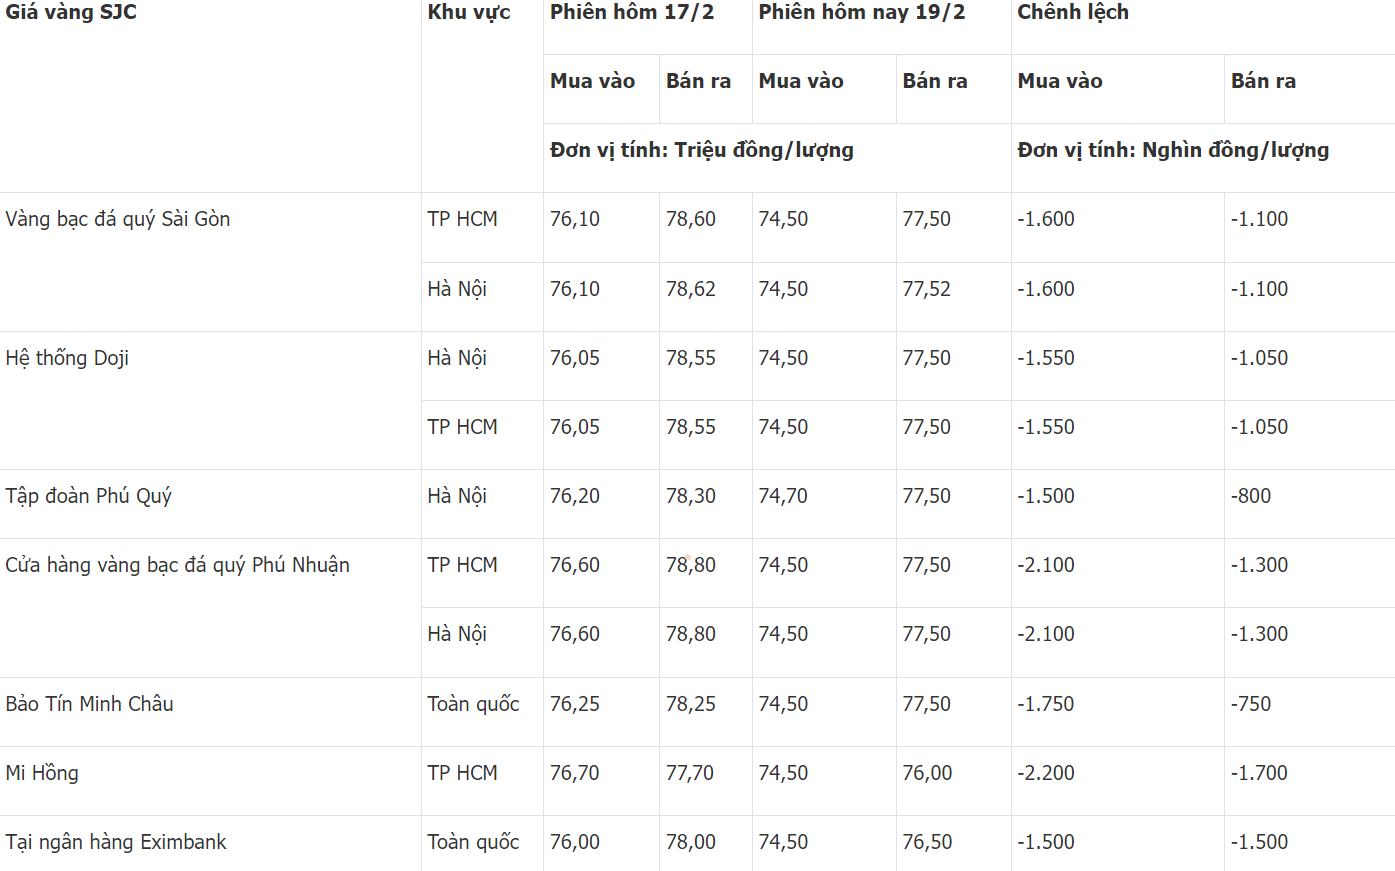The image size is (1395, 871).
Task: Select the 'Mi Hồng' row label
Action: click(42, 773)
